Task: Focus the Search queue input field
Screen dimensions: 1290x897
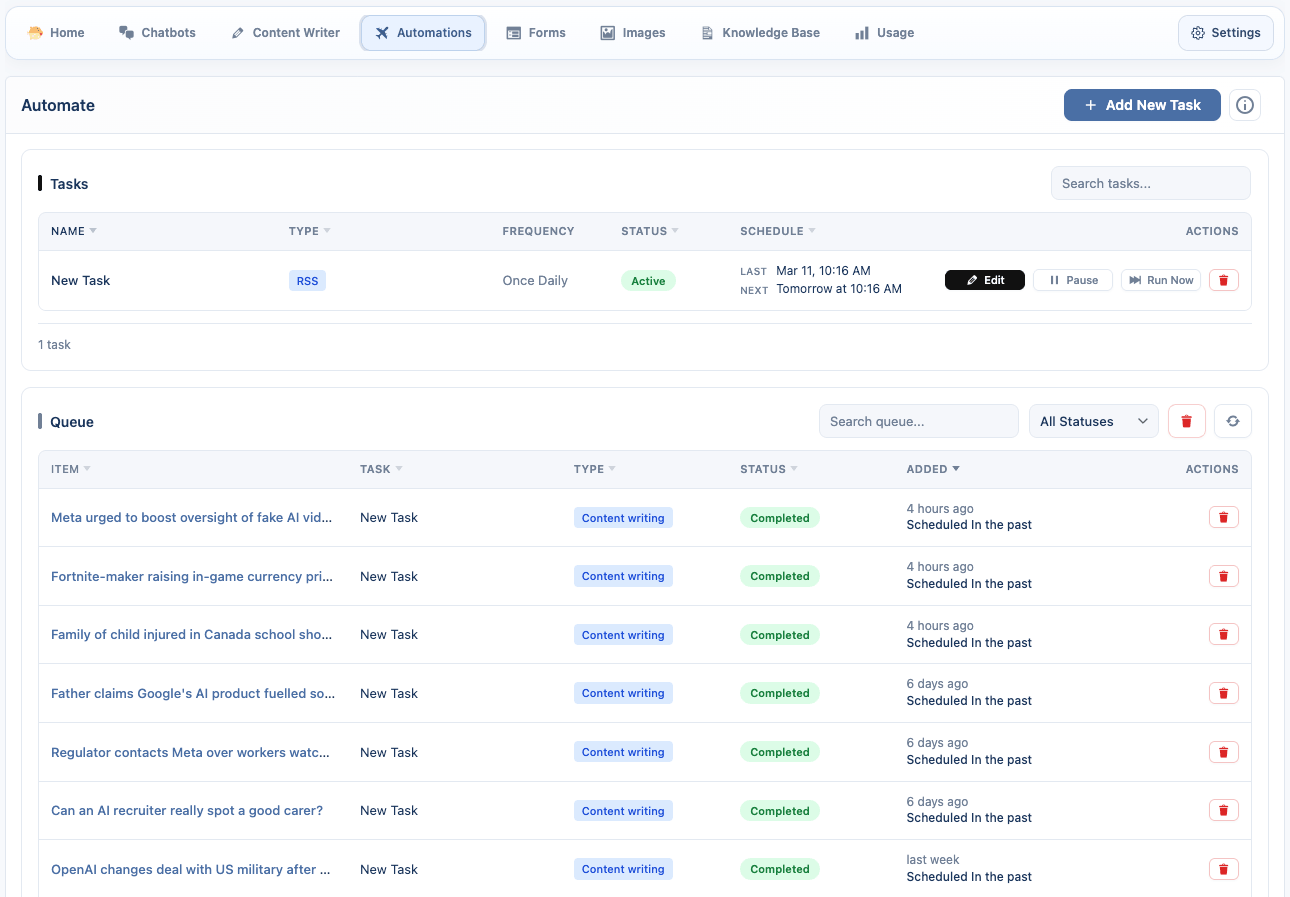Action: click(x=917, y=421)
